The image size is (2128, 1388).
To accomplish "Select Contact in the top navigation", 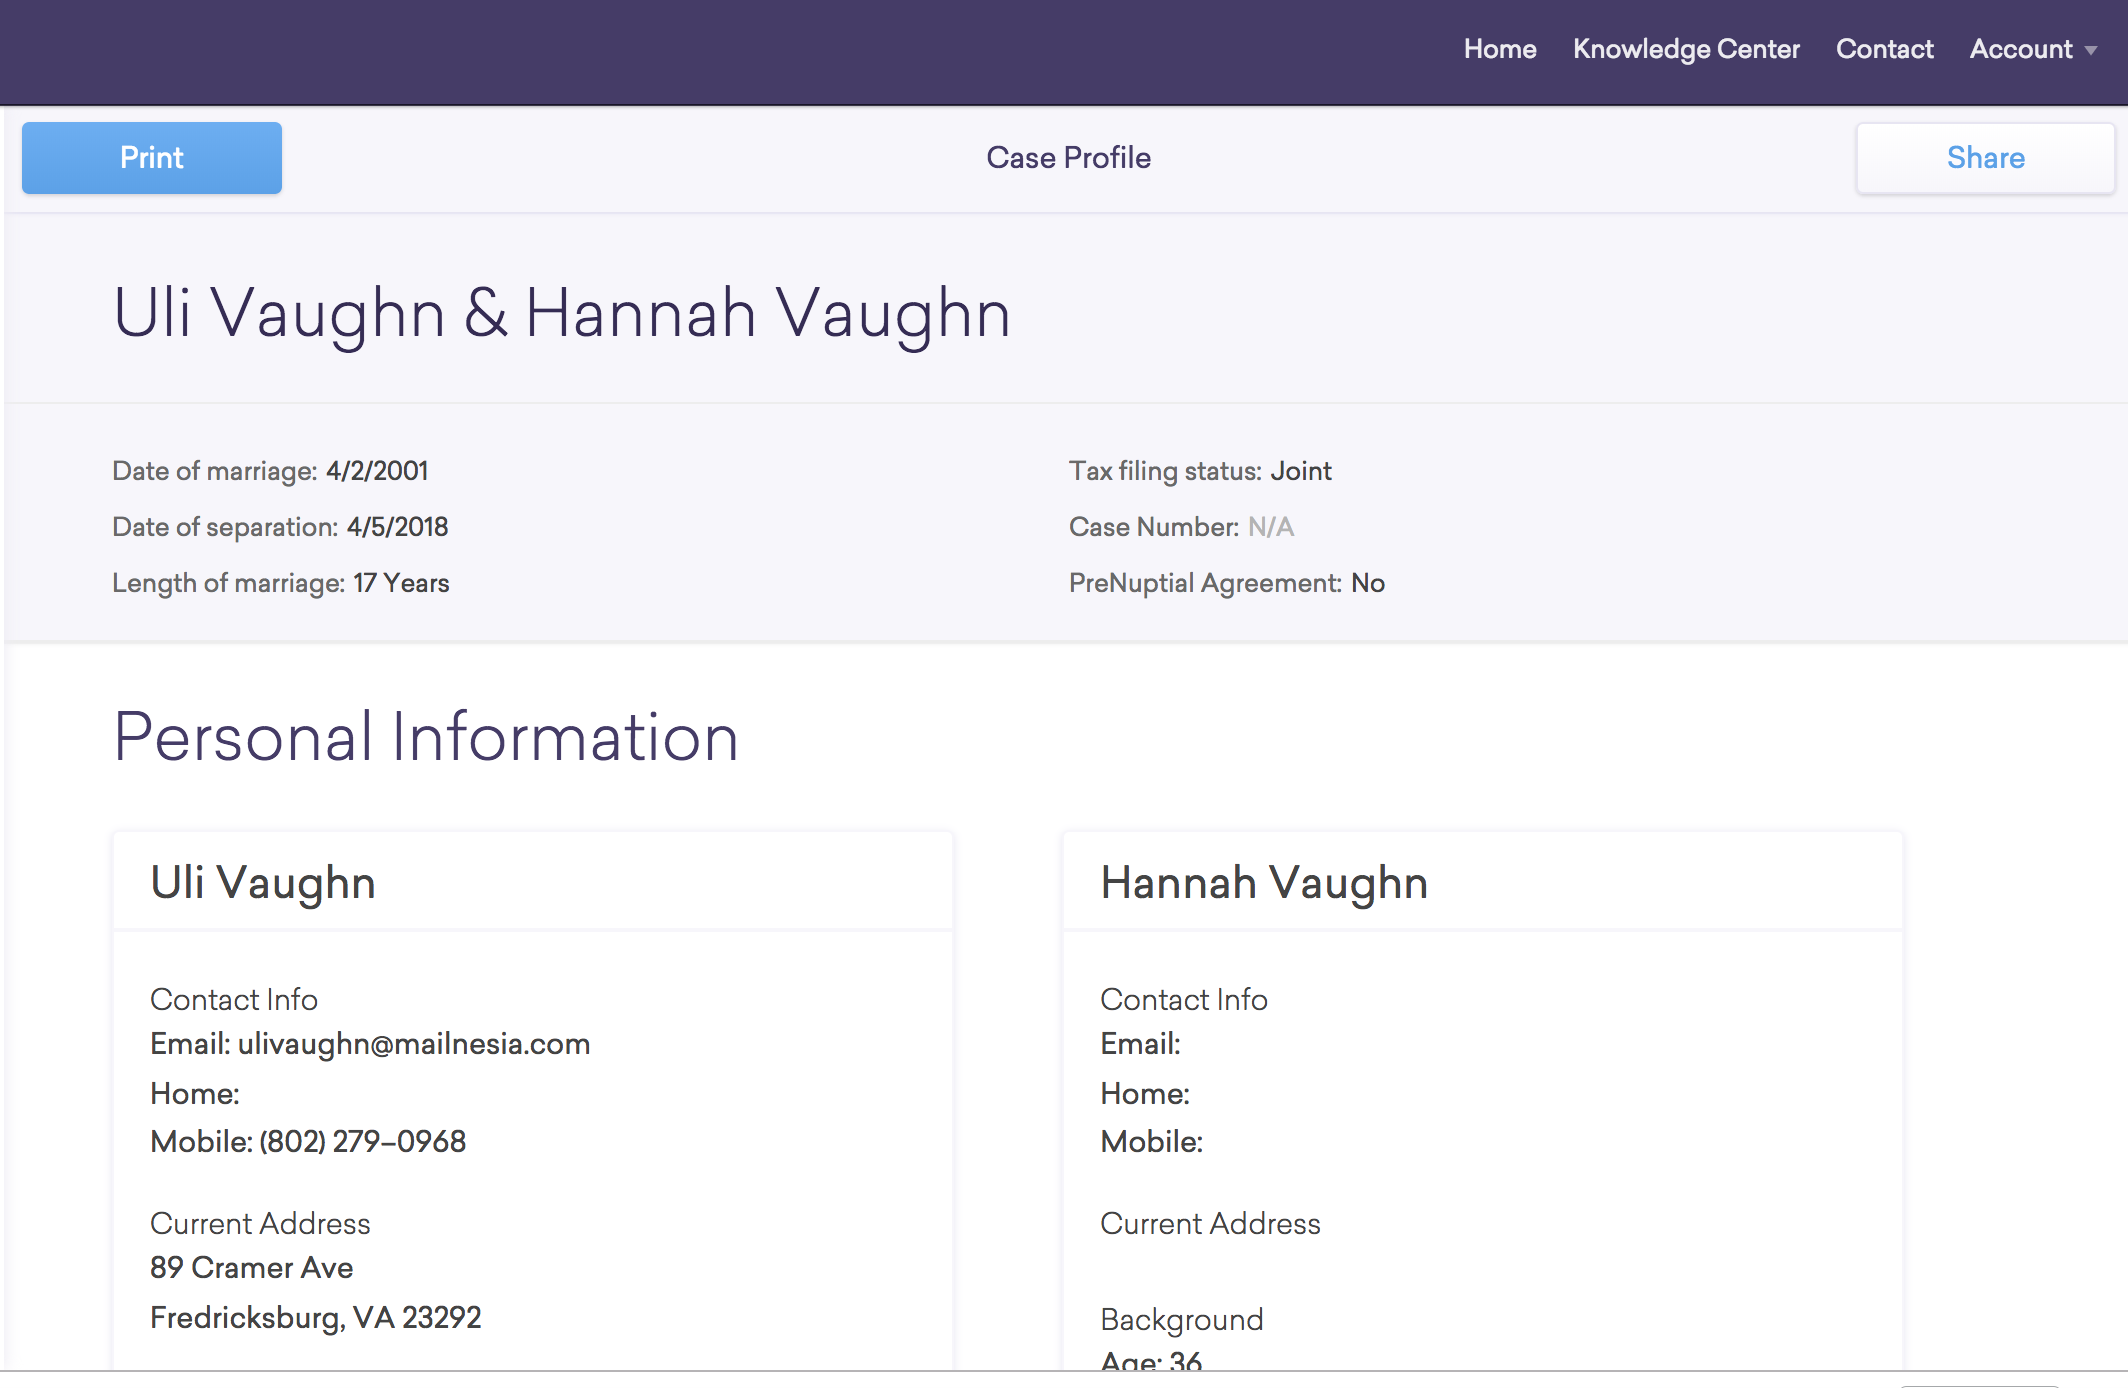I will 1884,49.
